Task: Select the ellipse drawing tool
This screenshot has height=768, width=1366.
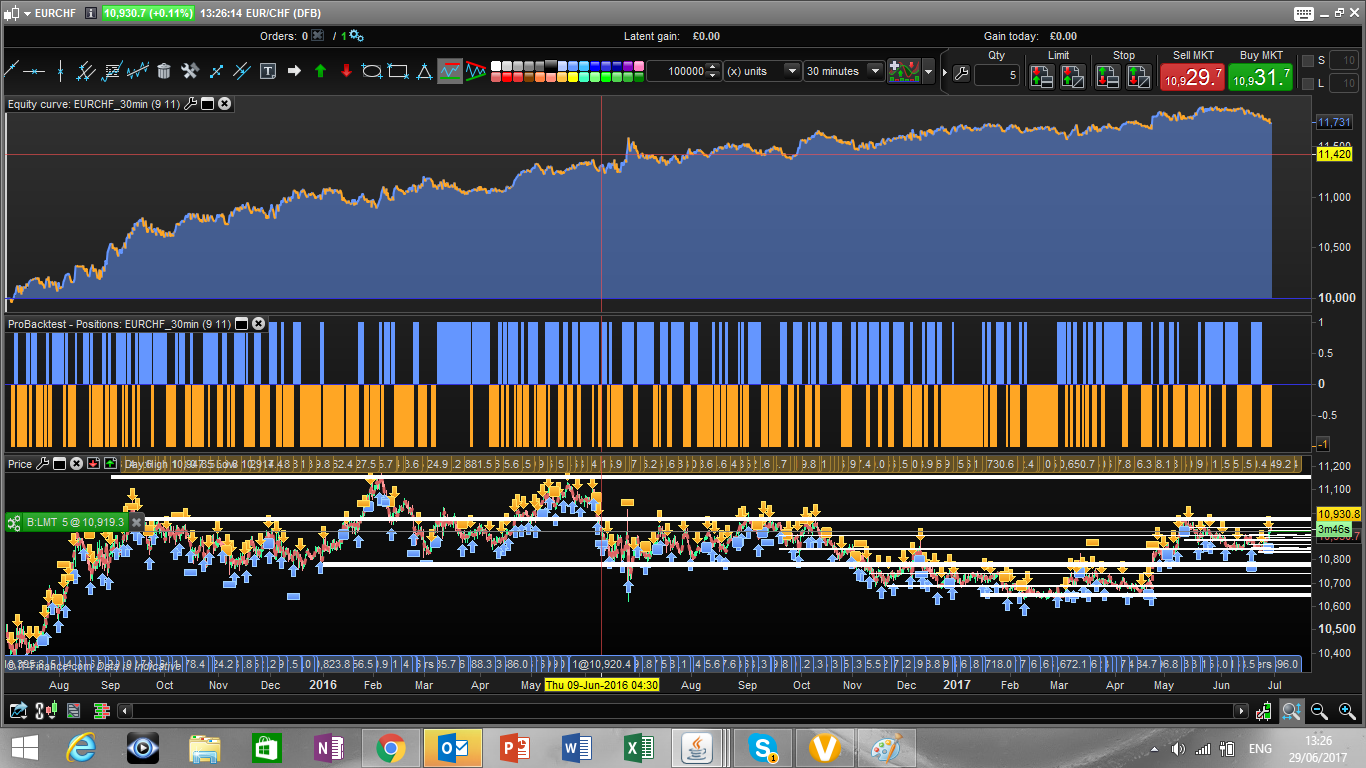Action: click(372, 71)
